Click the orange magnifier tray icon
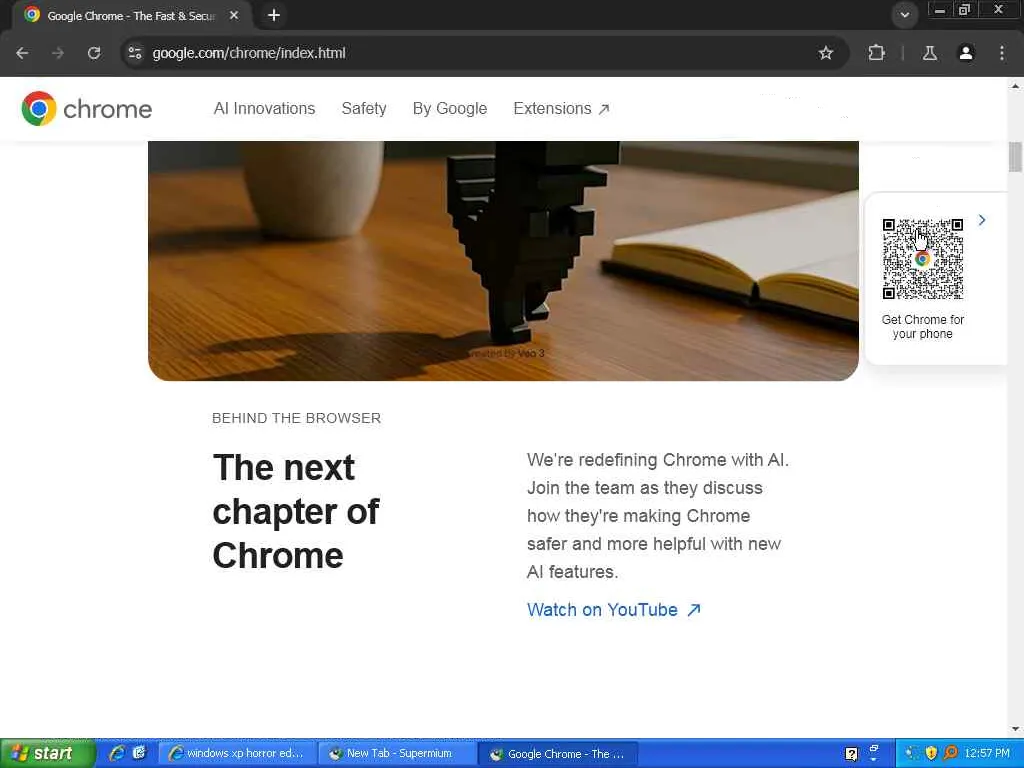The image size is (1024, 768). [x=950, y=753]
